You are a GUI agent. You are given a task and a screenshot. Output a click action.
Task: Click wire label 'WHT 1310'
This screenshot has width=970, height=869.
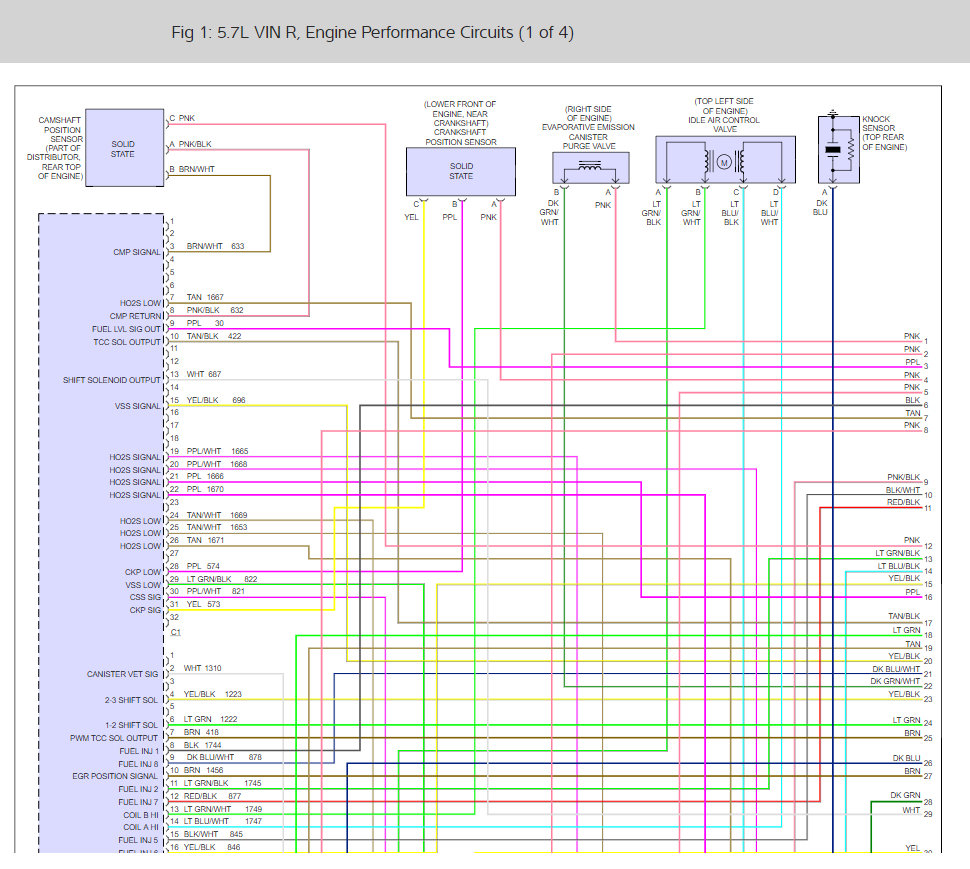pos(202,669)
